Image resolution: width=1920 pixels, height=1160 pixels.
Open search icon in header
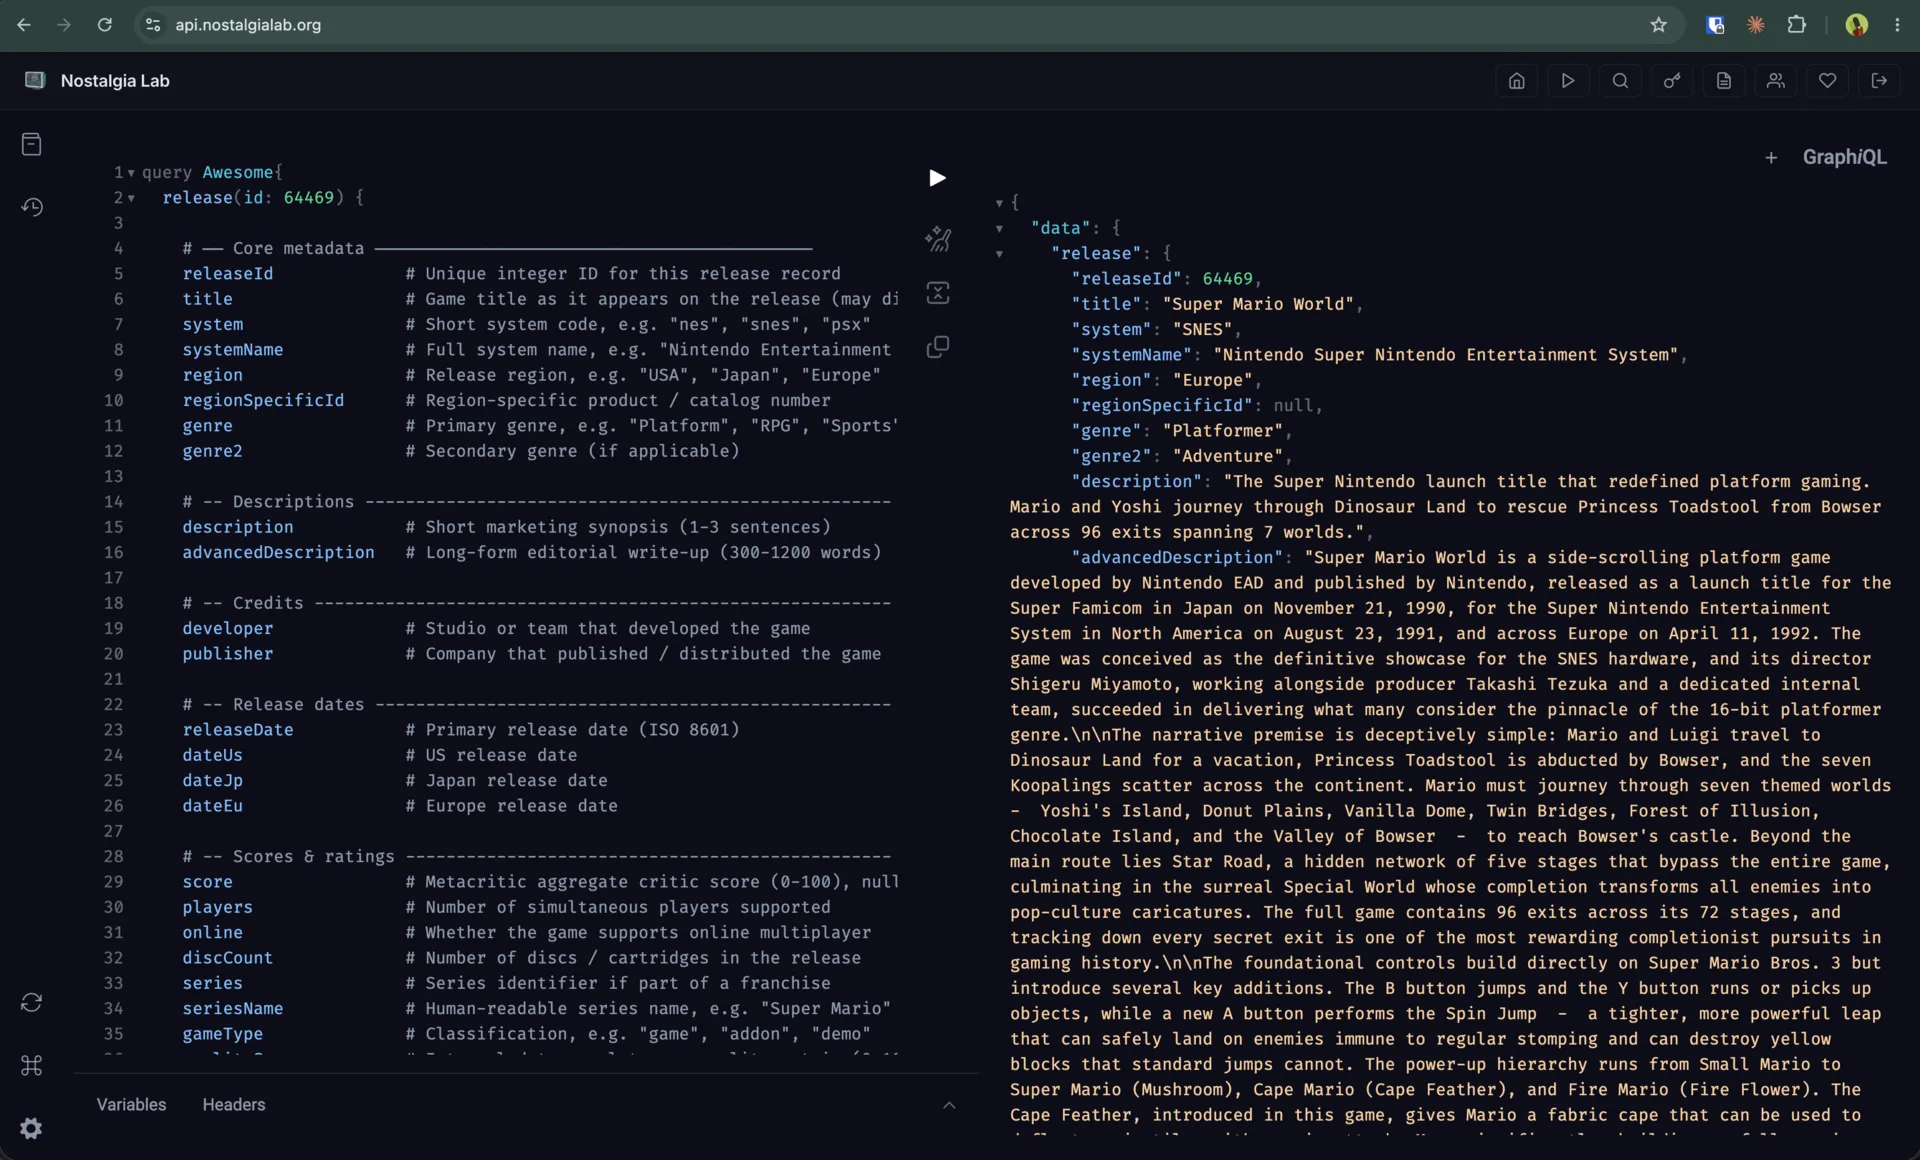point(1620,81)
